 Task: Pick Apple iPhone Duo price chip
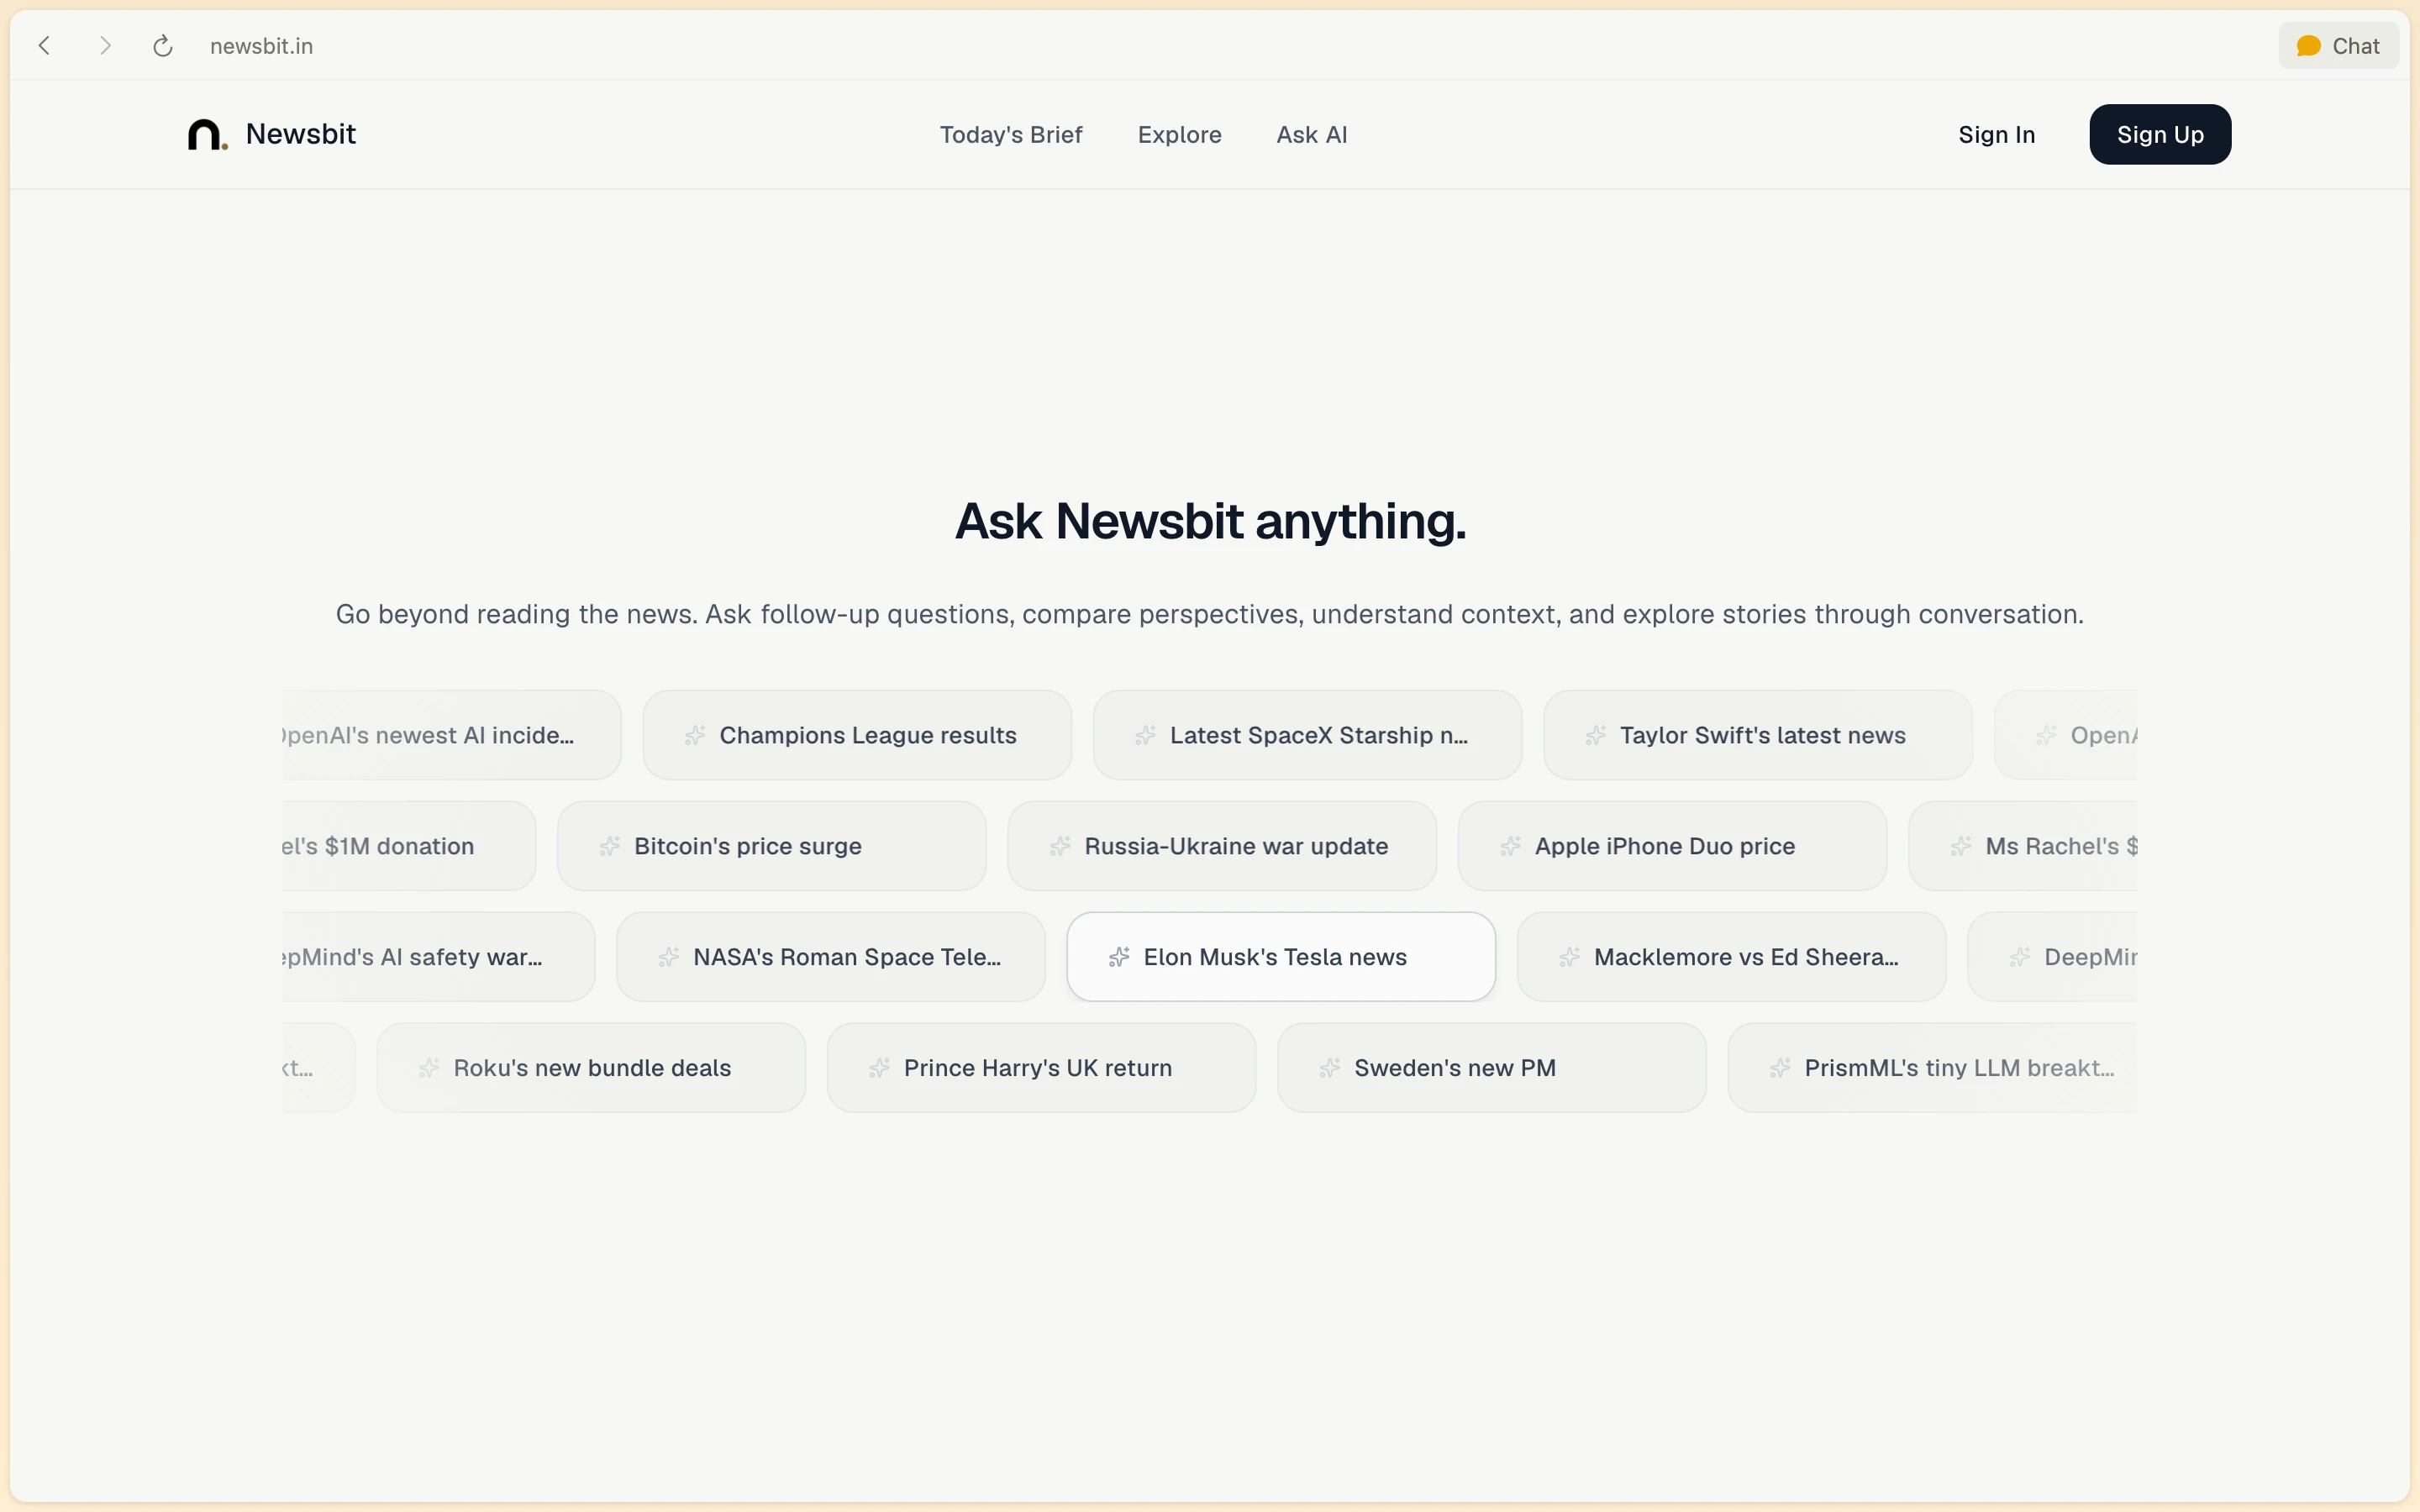tap(1672, 846)
